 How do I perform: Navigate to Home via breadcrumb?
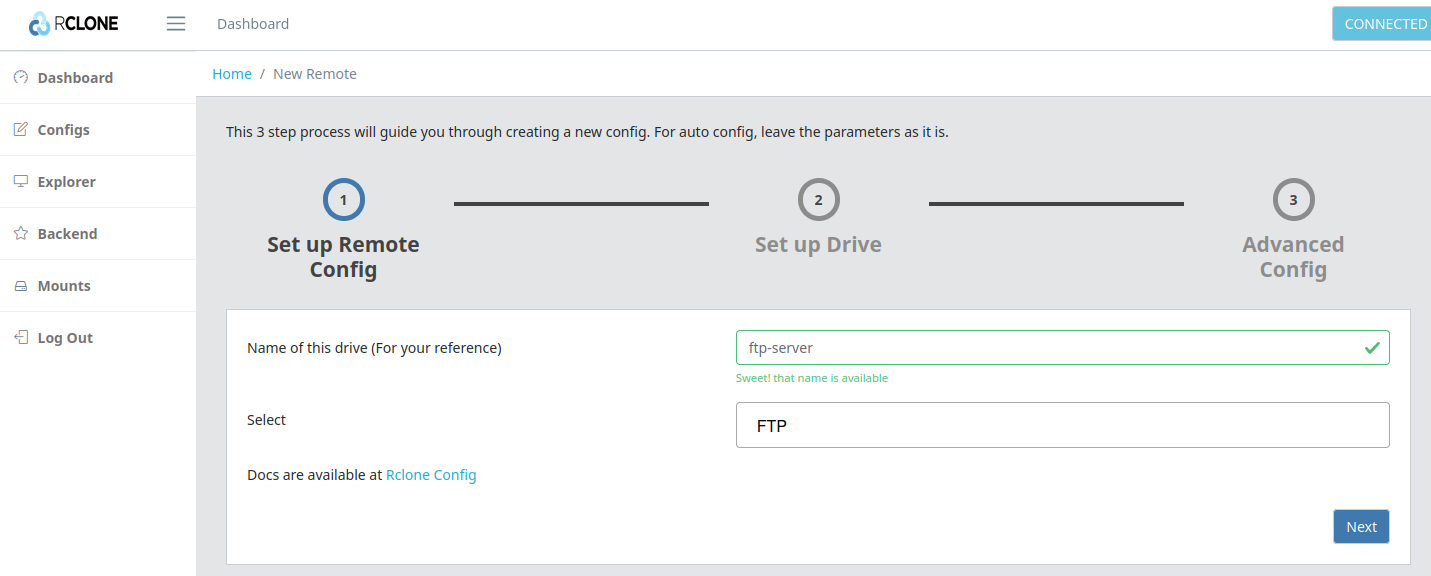pyautogui.click(x=231, y=73)
